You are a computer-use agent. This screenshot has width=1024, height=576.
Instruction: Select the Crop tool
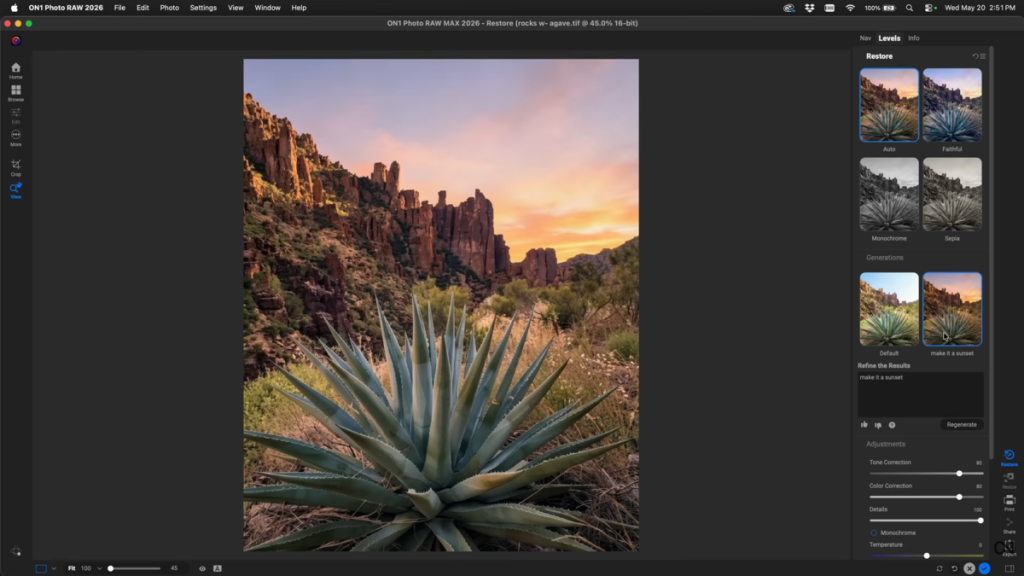(x=16, y=167)
